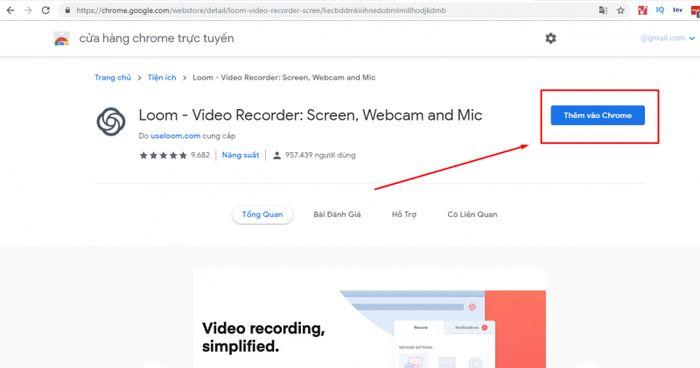Open the Năng suất category link
Screen dimensions: 700x368
pos(240,155)
